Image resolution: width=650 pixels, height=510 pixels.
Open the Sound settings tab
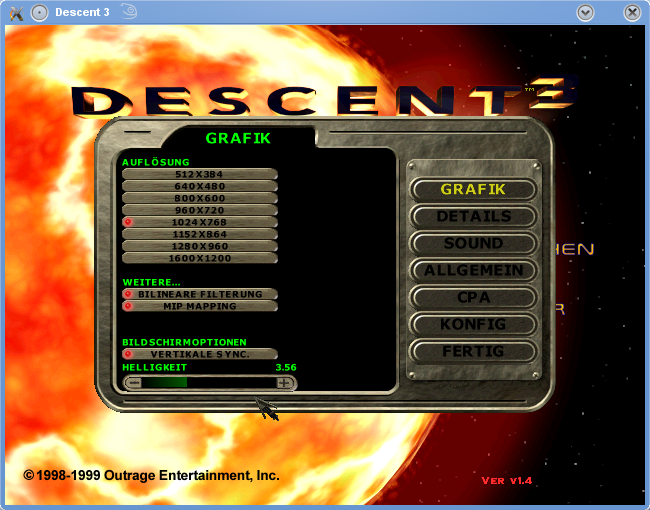coord(473,243)
